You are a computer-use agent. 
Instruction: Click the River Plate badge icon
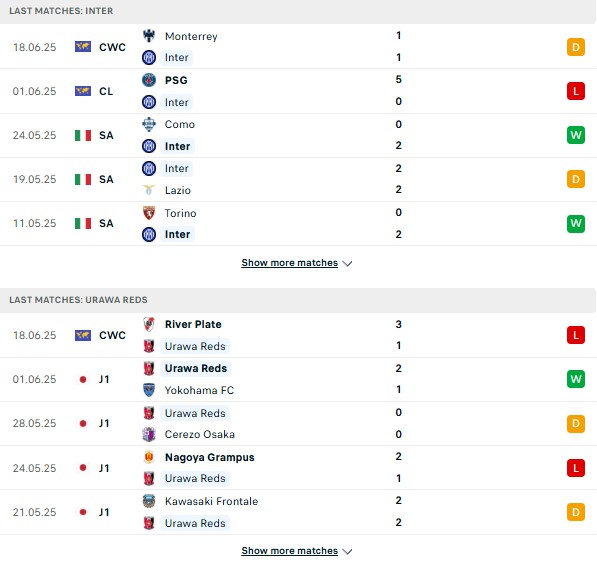point(149,324)
